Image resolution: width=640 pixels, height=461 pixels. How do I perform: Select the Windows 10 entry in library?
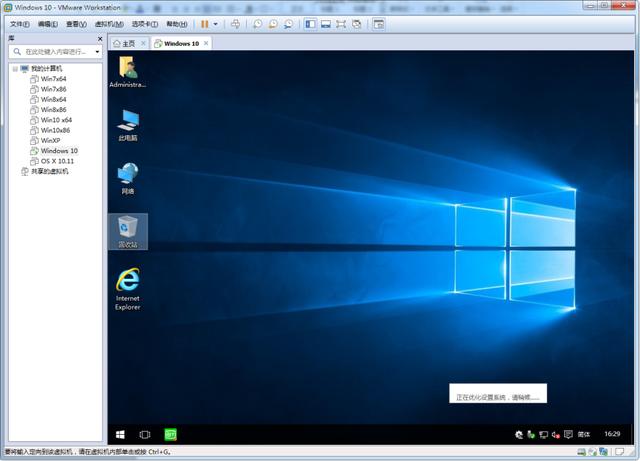click(59, 151)
